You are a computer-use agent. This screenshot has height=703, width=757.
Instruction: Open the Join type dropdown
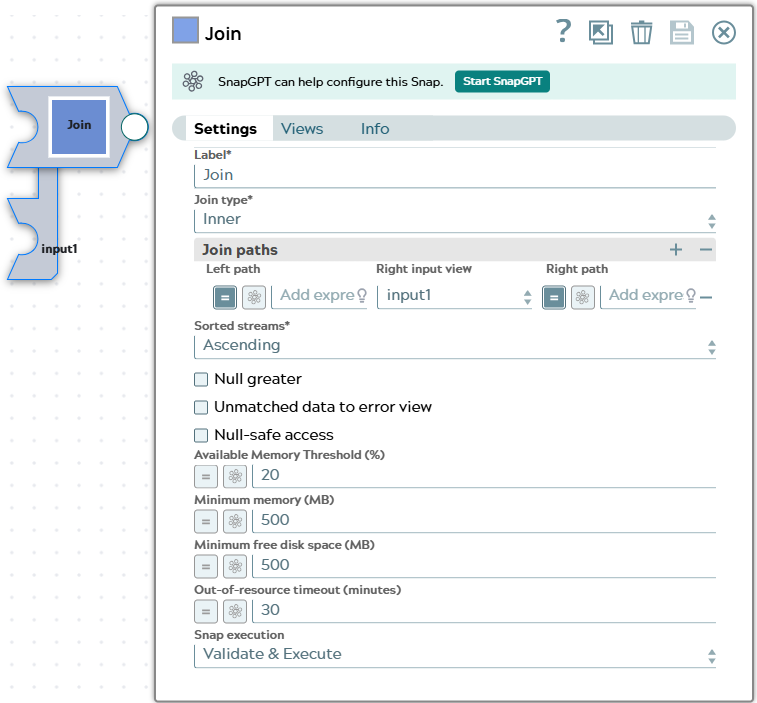click(455, 220)
